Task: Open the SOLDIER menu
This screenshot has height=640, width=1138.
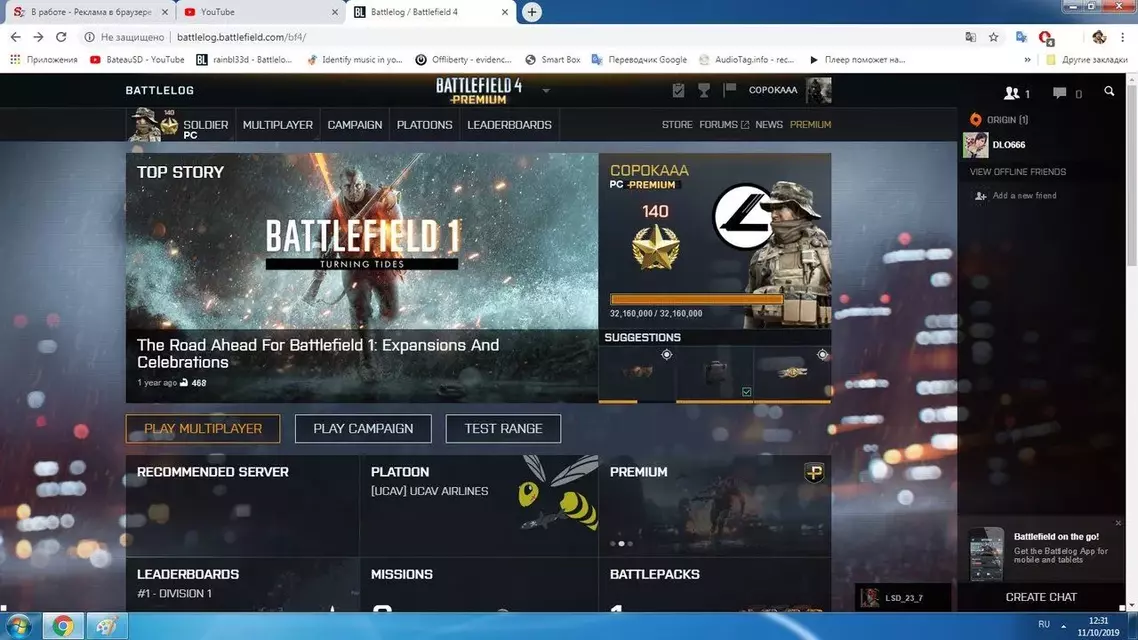Action: pyautogui.click(x=206, y=125)
